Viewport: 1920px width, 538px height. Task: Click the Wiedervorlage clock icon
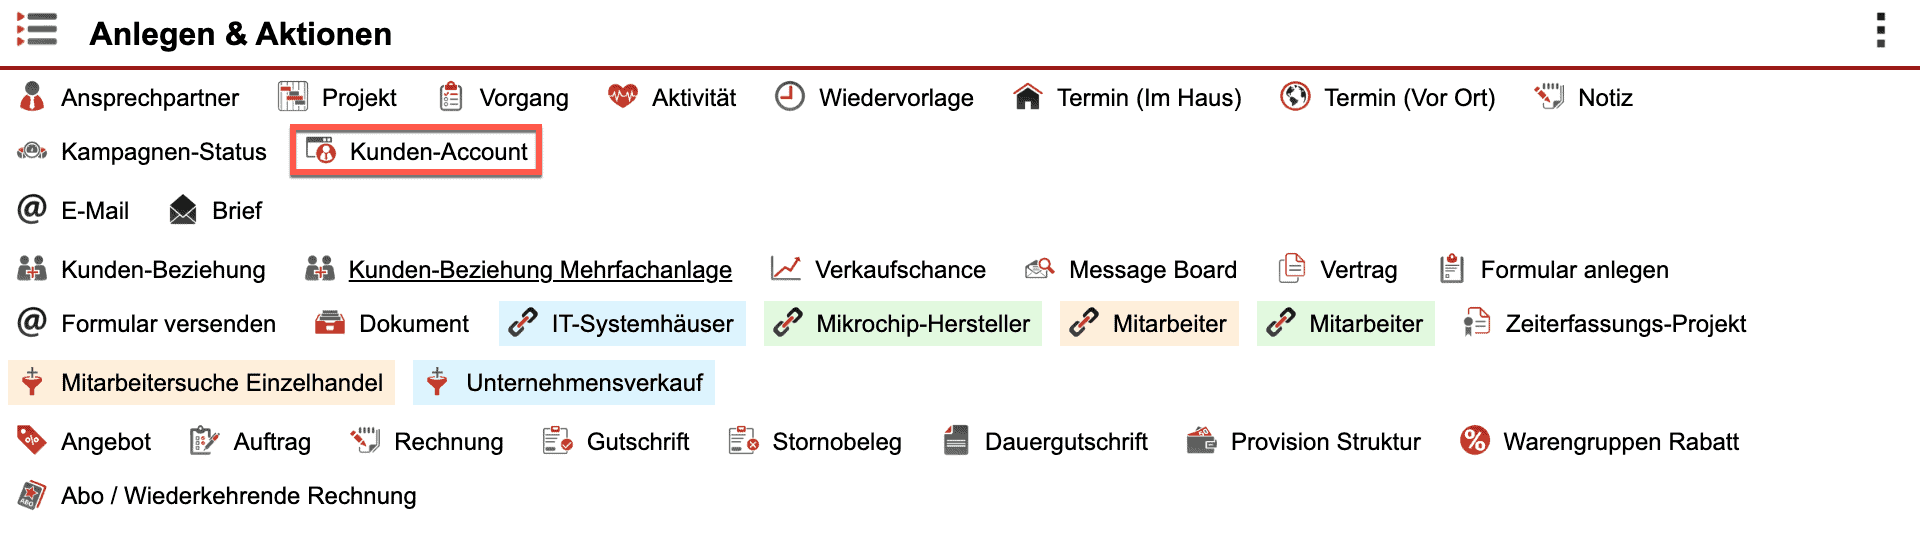coord(790,97)
